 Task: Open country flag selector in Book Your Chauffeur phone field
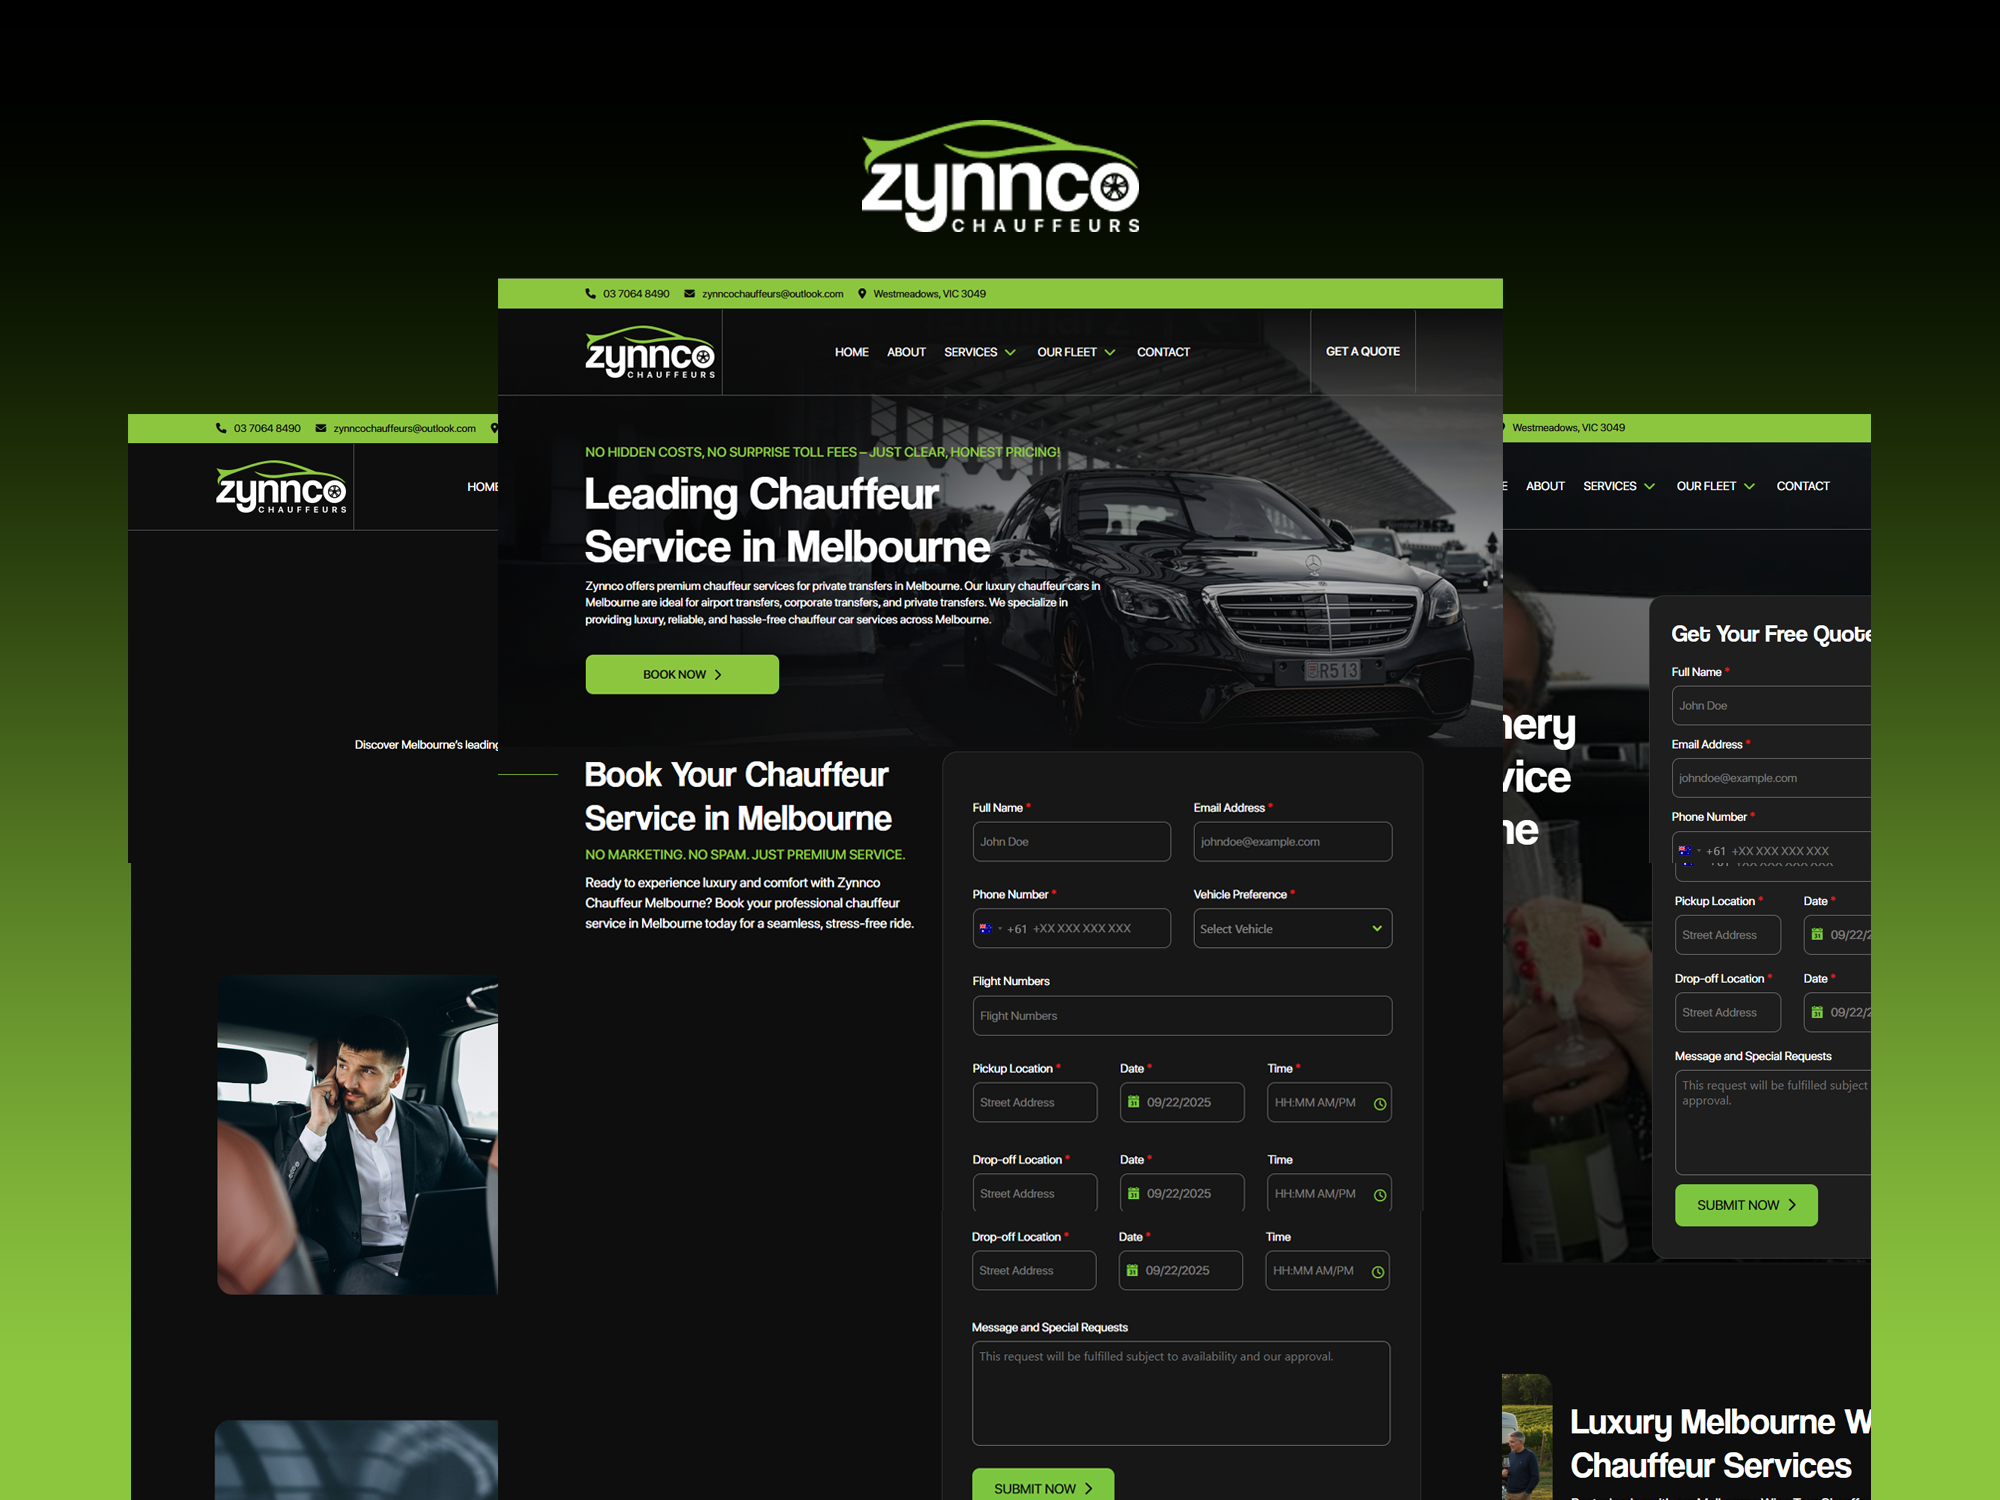(988, 929)
